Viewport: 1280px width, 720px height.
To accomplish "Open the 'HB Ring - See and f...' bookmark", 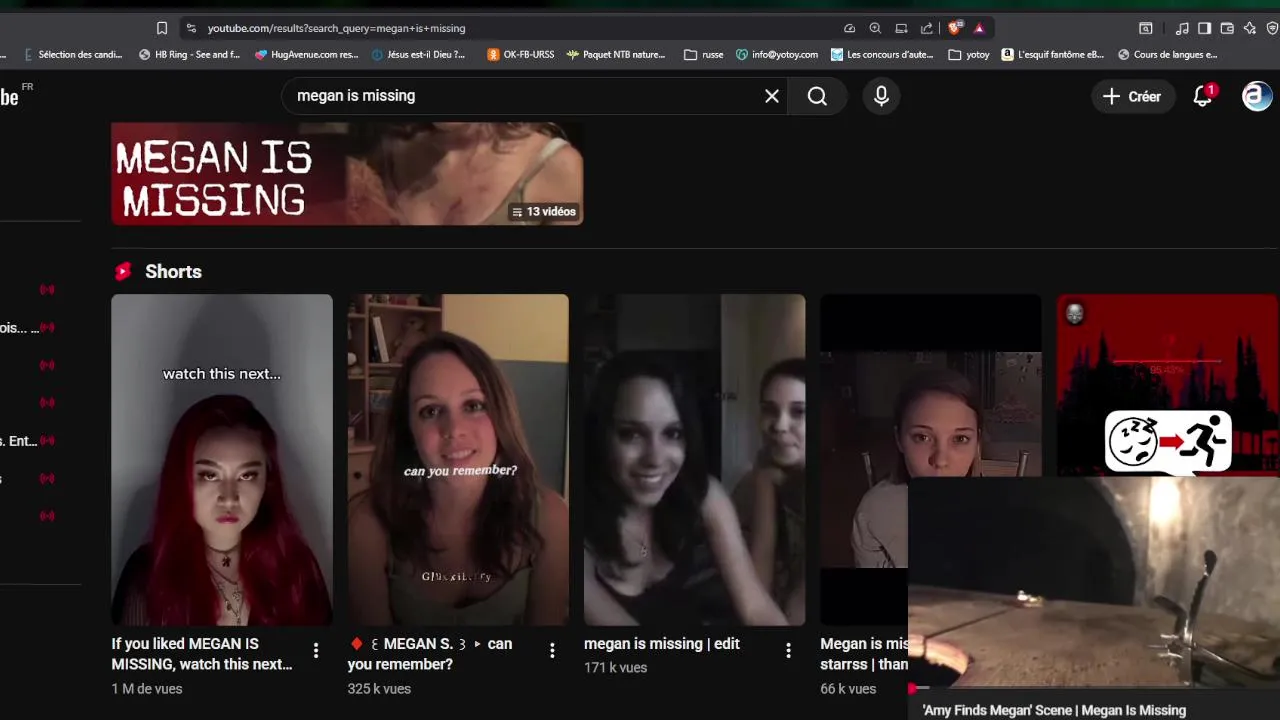I will [190, 55].
